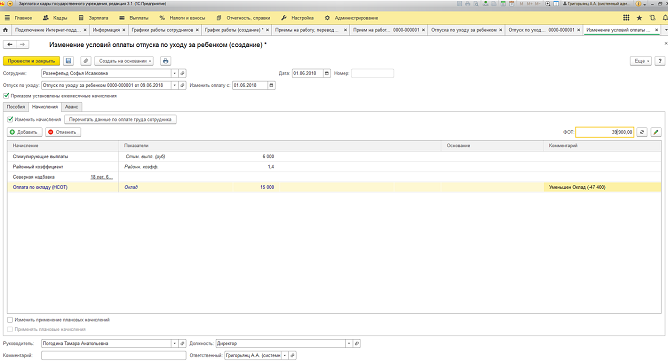The height and width of the screenshot is (363, 668).
Task: Open calendar picker for Изменить оплату с
Action: click(x=271, y=85)
